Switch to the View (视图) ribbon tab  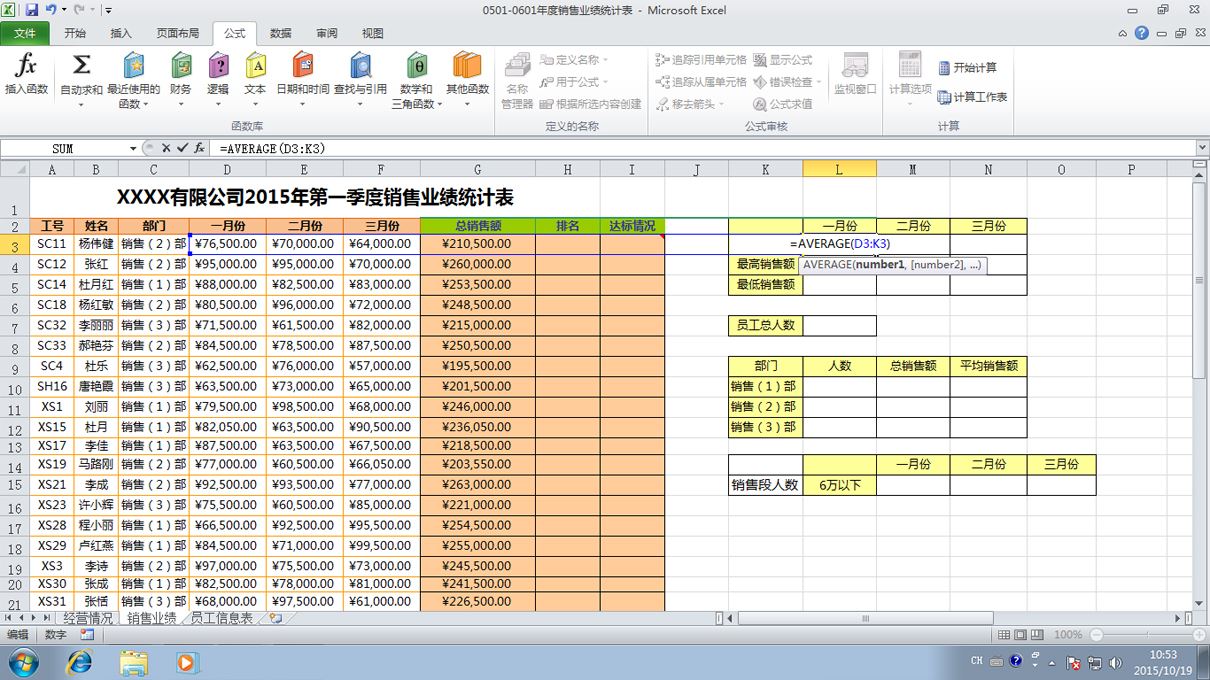coord(373,33)
